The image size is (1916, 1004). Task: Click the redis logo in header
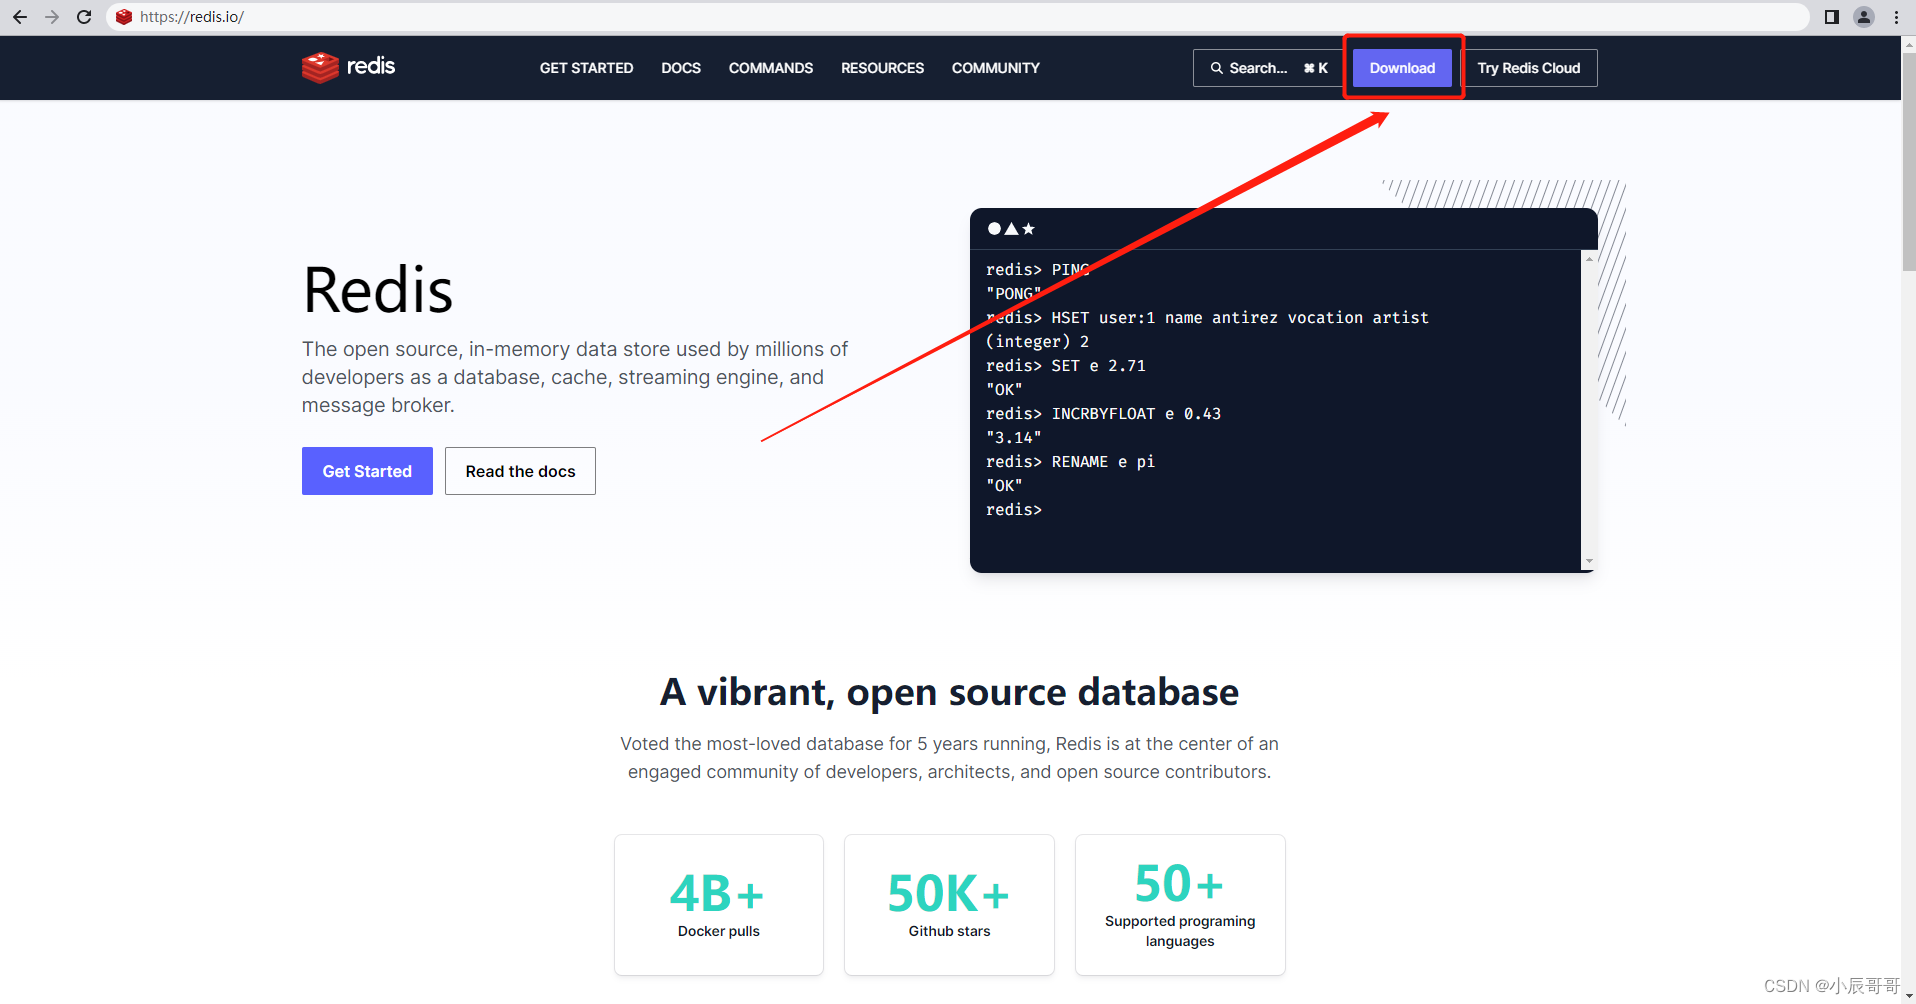coord(349,67)
